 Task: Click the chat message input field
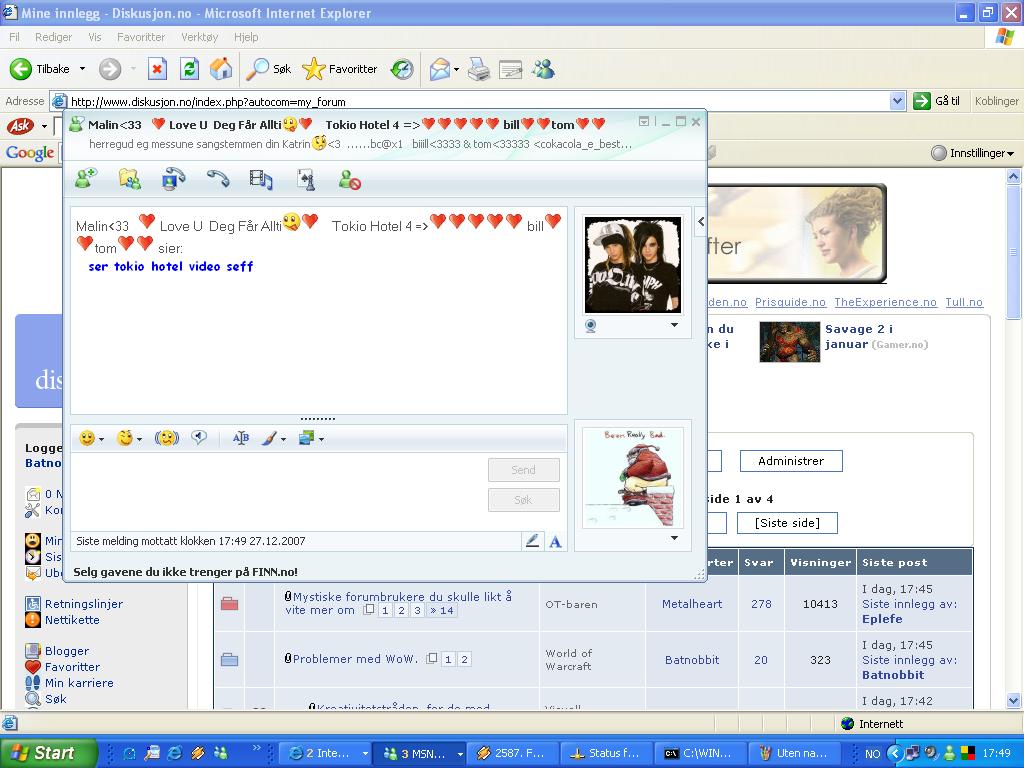(275, 490)
